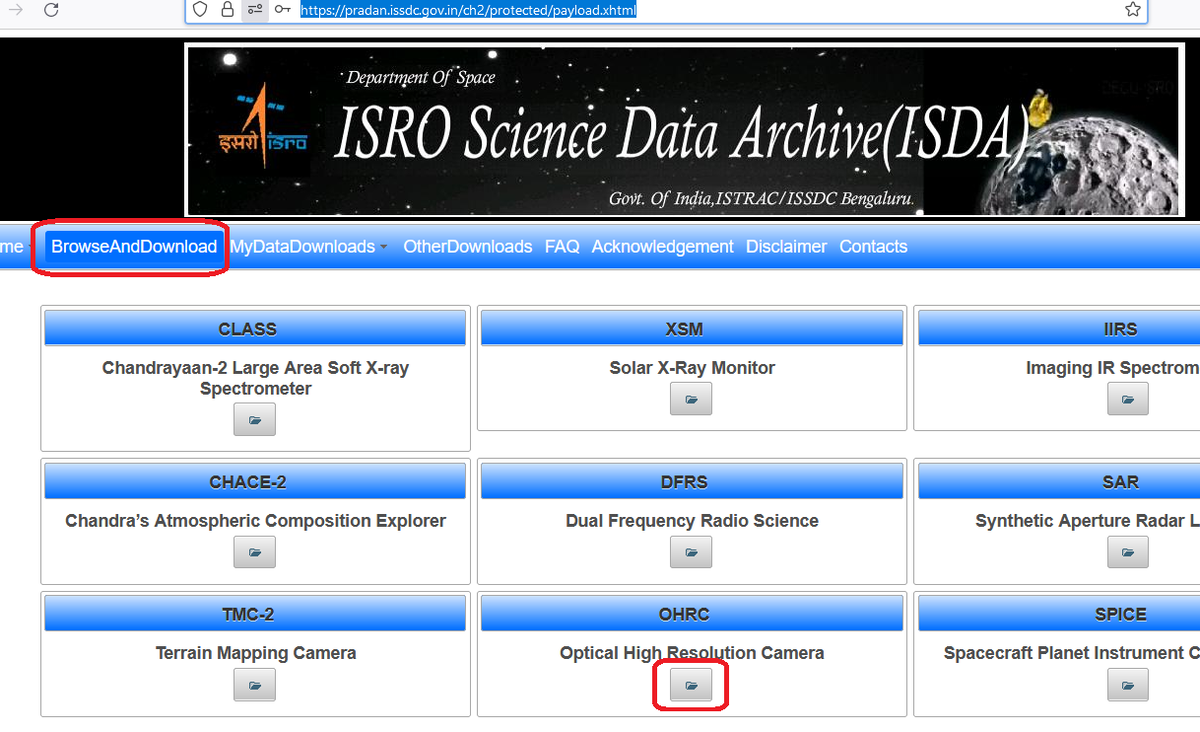Open the OHRC Optical High Resolution folder
The image size is (1200, 732).
click(x=691, y=685)
